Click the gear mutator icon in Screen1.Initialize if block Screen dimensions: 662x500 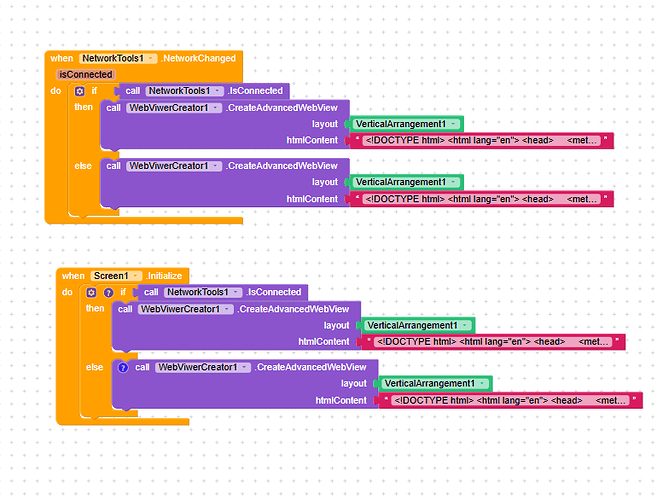pyautogui.click(x=91, y=292)
